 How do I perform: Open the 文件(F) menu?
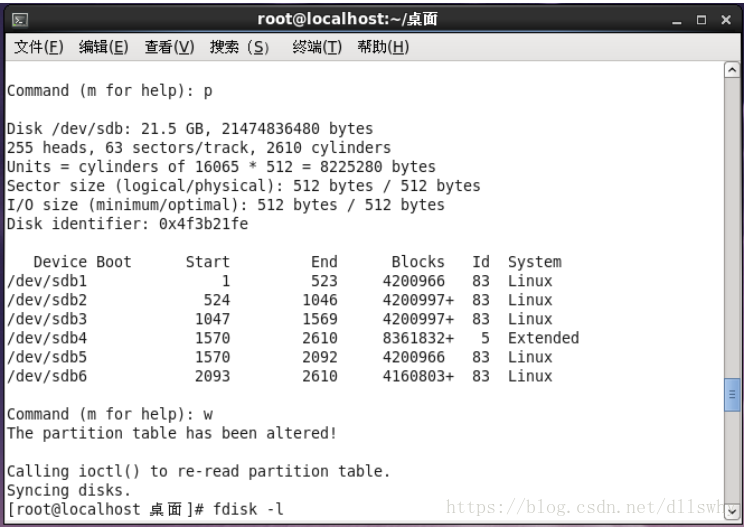pos(39,47)
